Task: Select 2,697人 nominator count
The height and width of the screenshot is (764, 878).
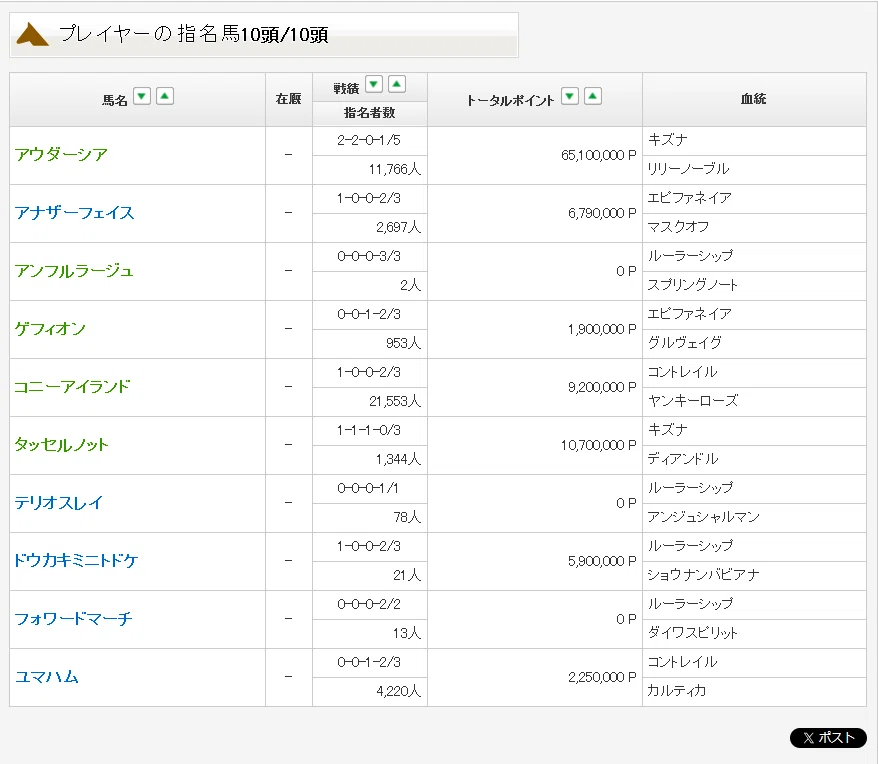Action: (x=398, y=227)
